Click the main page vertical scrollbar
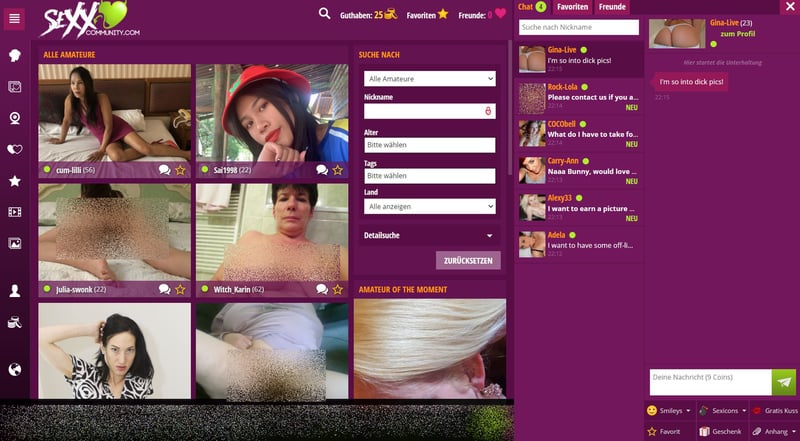This screenshot has width=800, height=441. click(x=510, y=110)
